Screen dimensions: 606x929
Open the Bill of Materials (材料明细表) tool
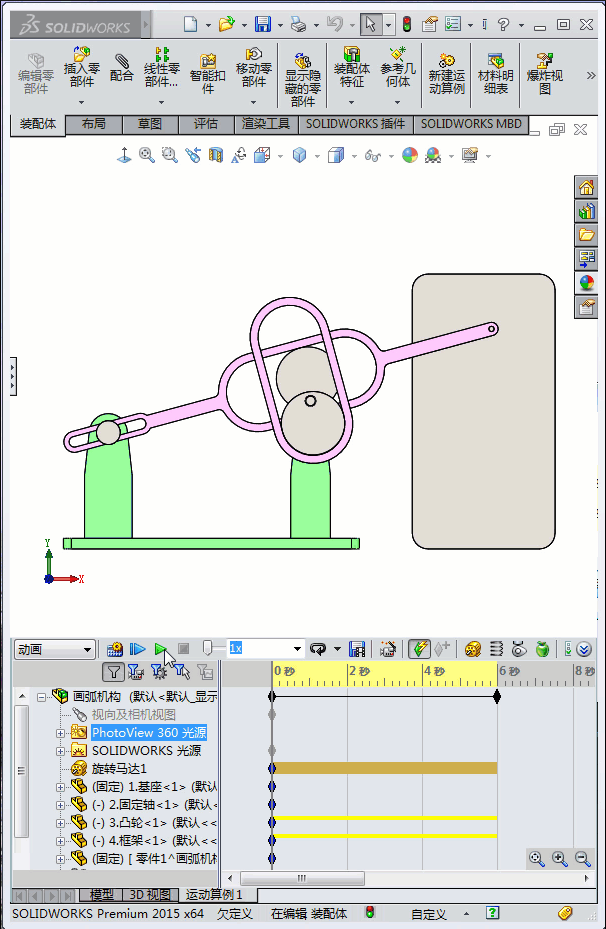click(495, 73)
